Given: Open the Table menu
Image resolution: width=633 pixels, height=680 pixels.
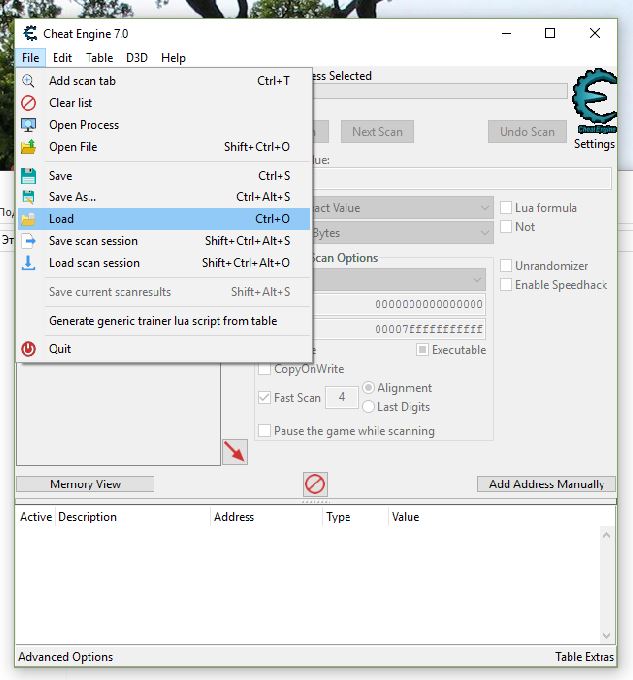Looking at the screenshot, I should click(x=99, y=58).
